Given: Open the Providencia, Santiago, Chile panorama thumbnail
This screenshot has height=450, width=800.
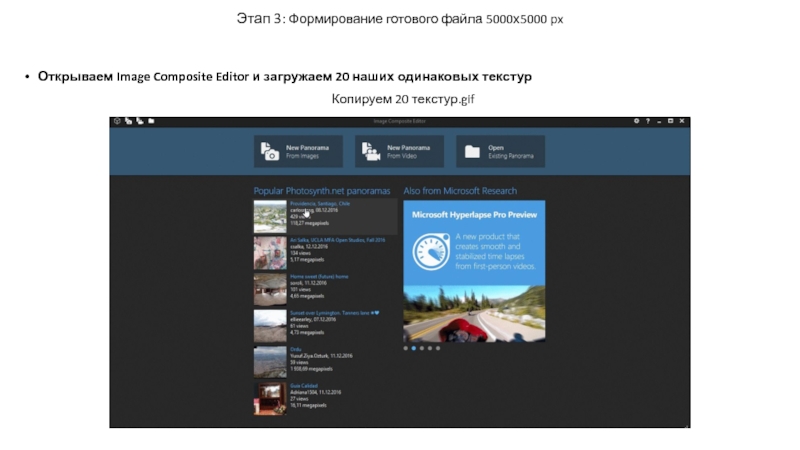Looking at the screenshot, I should (x=270, y=217).
